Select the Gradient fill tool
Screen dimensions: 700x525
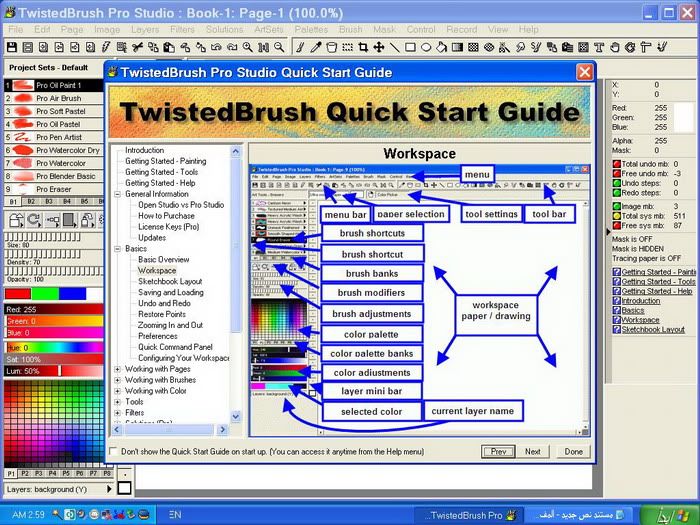coord(457,47)
